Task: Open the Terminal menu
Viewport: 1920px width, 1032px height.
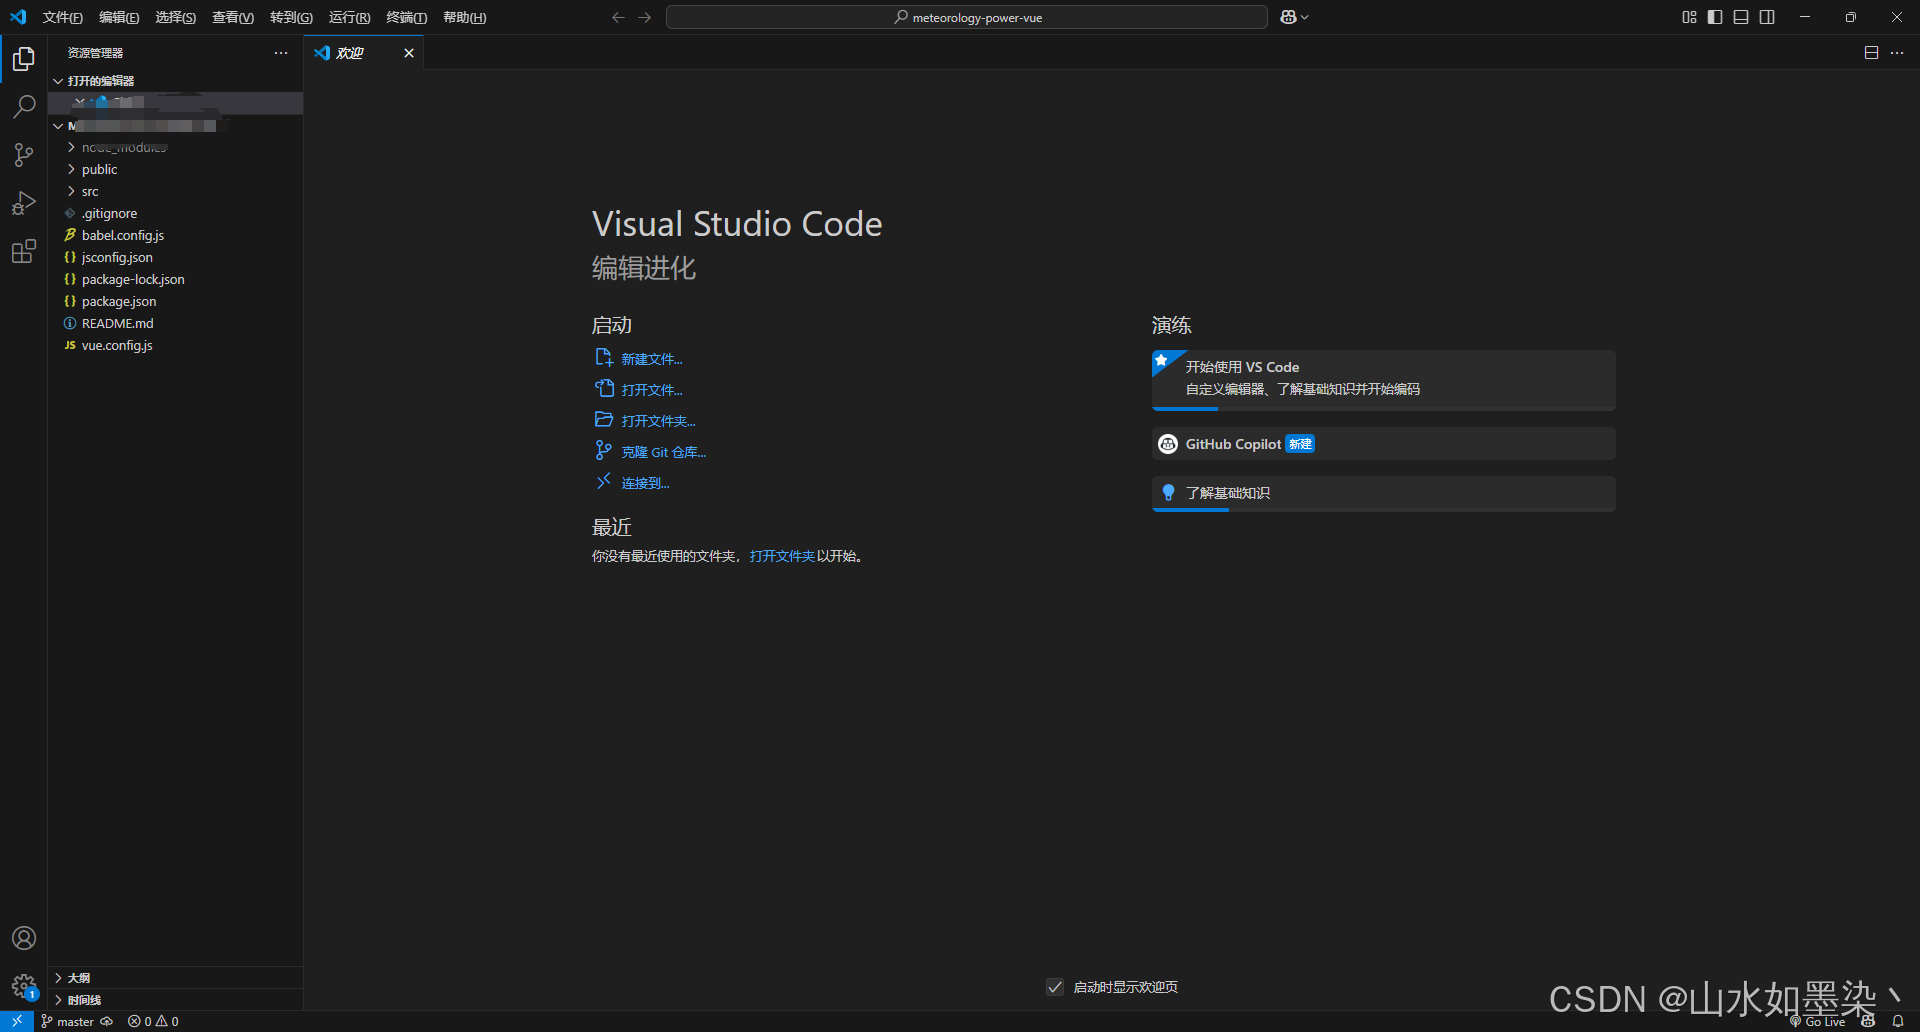Action: tap(406, 17)
